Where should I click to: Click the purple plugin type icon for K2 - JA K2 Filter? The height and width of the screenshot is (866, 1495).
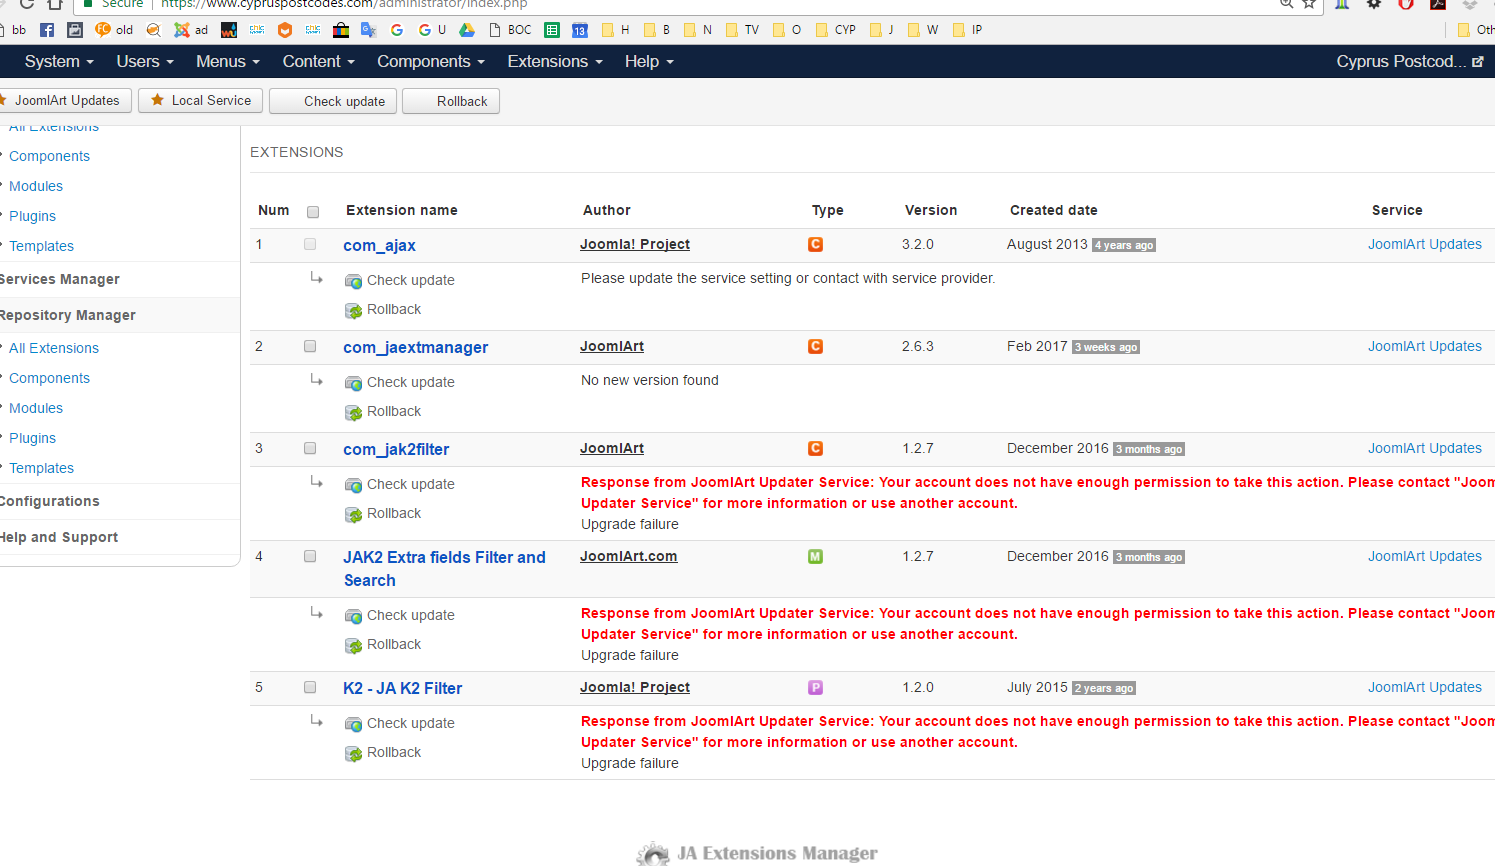click(815, 688)
